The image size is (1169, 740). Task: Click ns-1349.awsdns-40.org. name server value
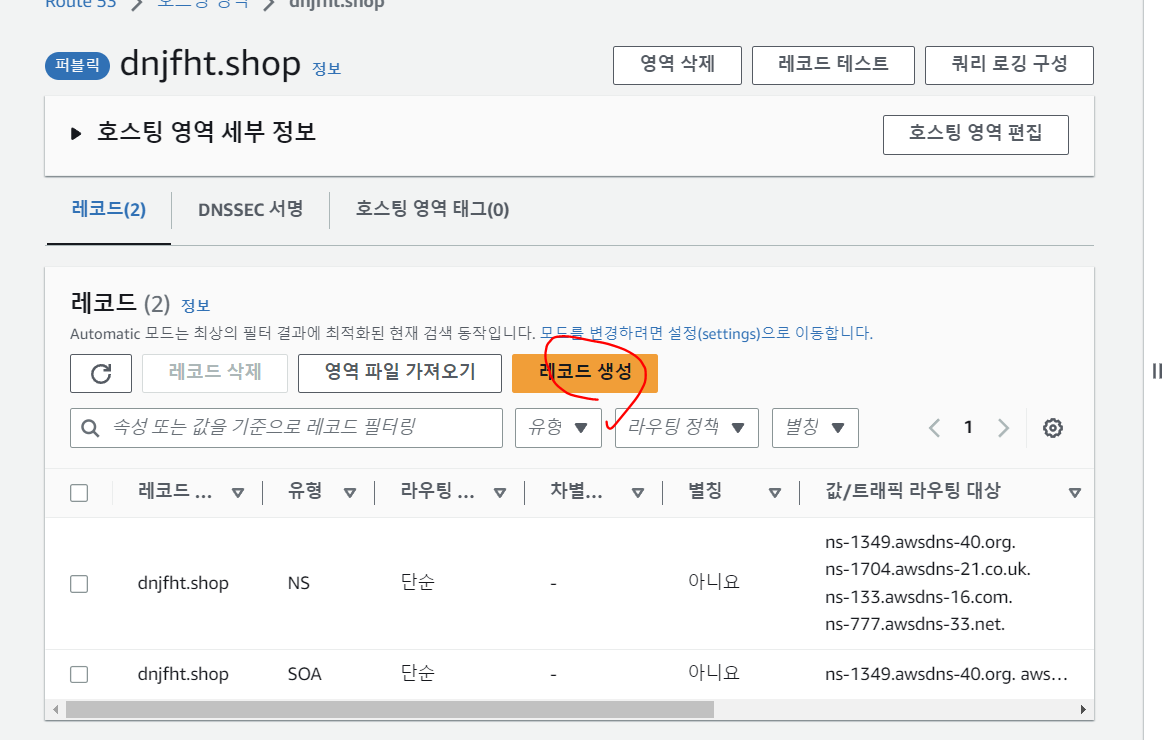tap(921, 542)
